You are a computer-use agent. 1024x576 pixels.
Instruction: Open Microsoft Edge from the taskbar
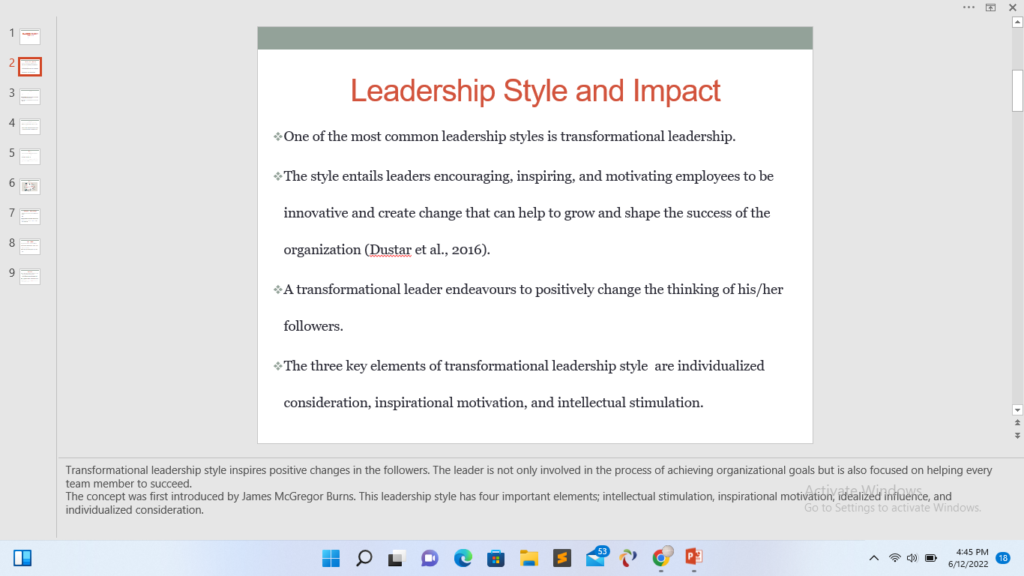coord(462,558)
